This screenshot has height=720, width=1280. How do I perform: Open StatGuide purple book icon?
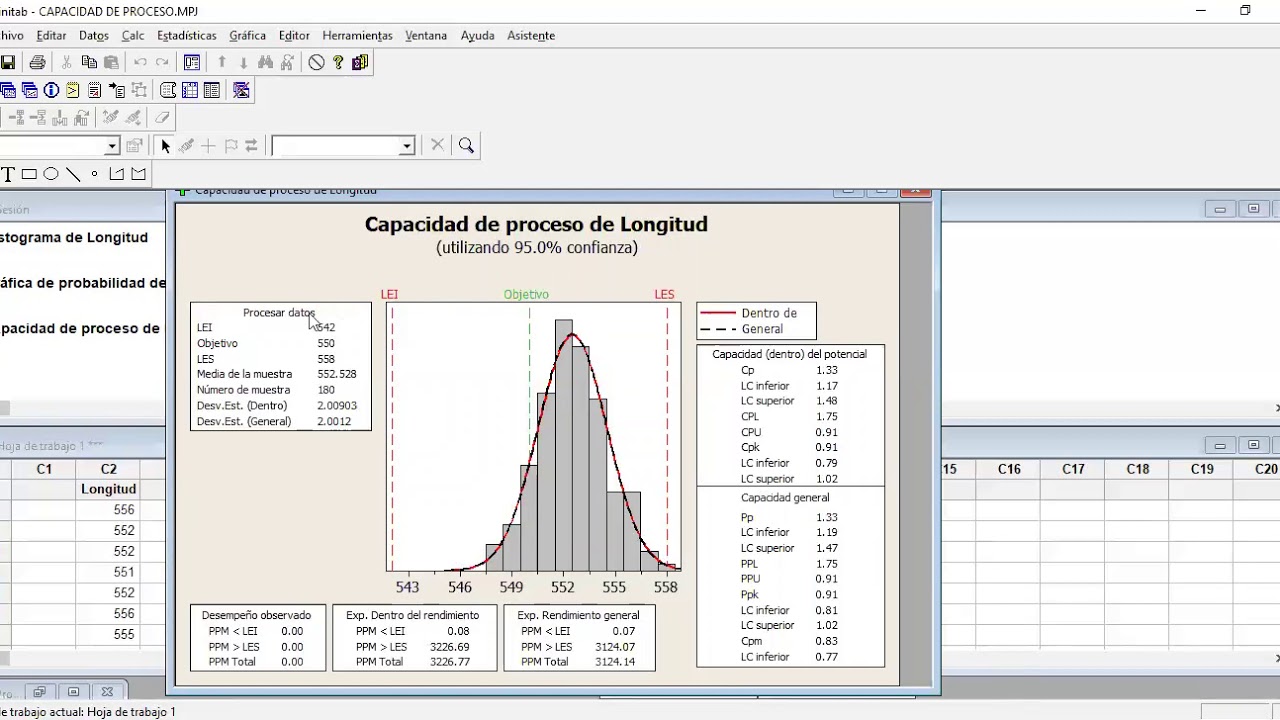[360, 62]
